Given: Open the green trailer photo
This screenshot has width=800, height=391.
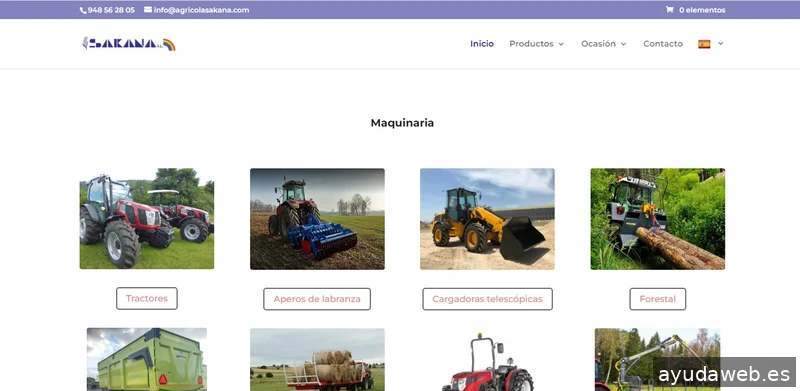Looking at the screenshot, I should [147, 359].
